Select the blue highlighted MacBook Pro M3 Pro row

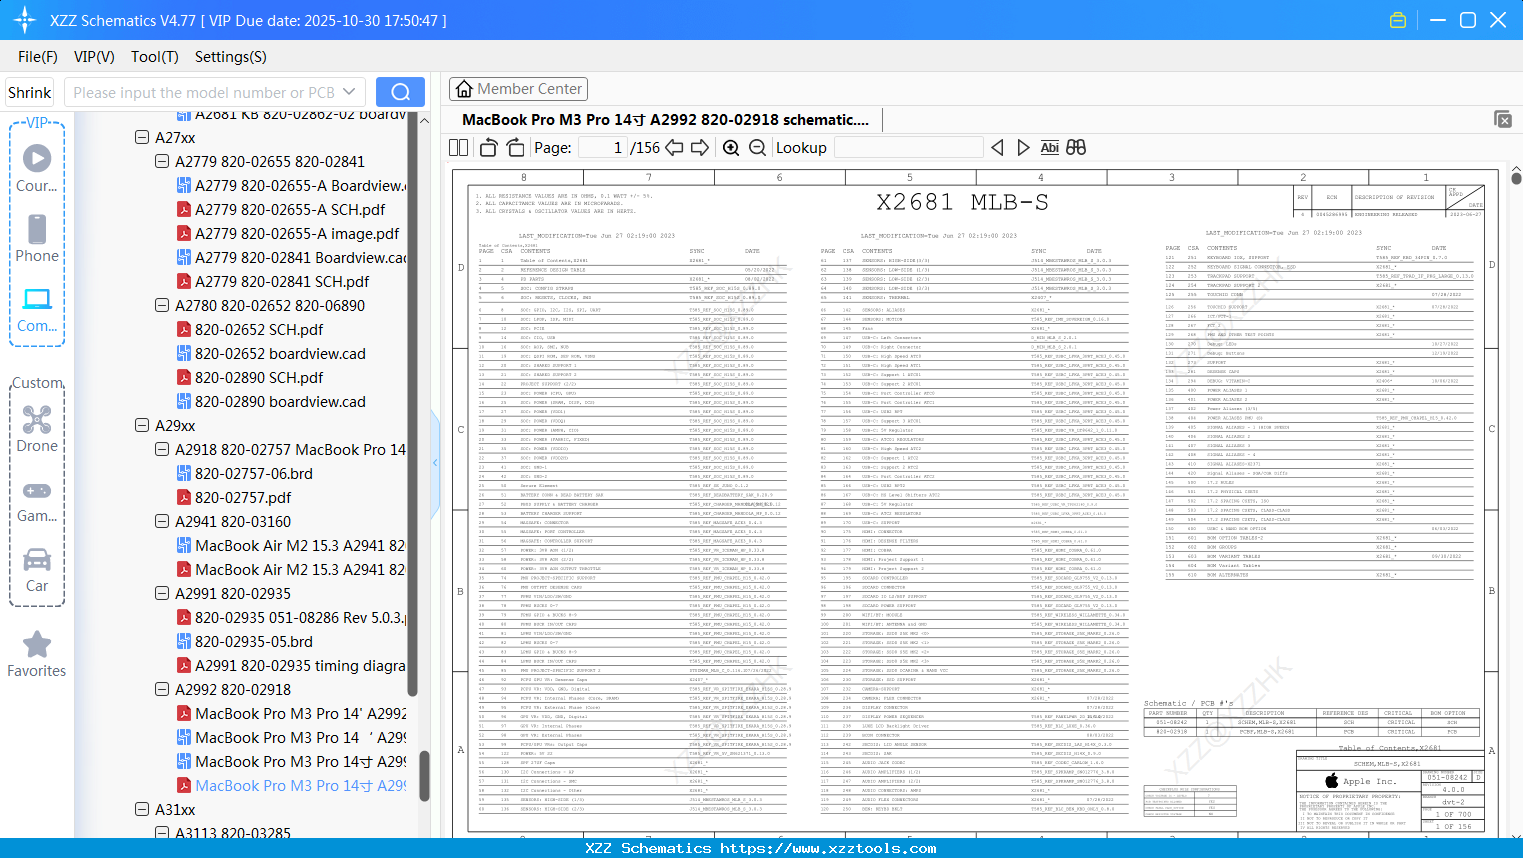pos(300,785)
